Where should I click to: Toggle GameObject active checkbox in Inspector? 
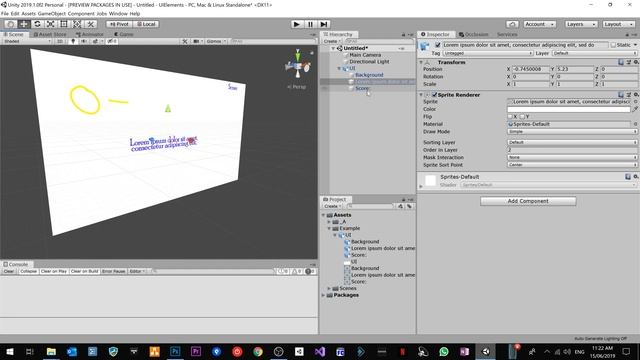tap(438, 45)
